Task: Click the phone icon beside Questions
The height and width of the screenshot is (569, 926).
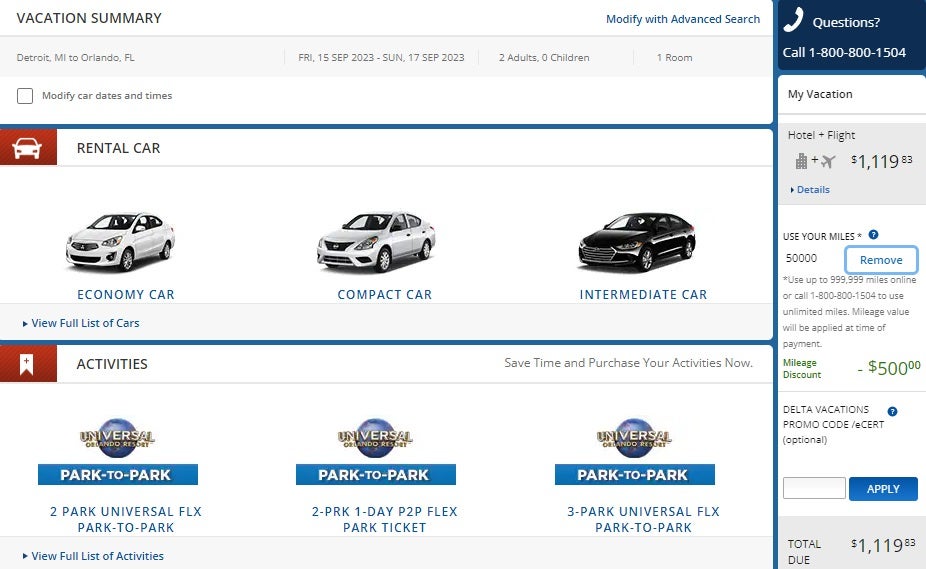Action: tap(794, 21)
